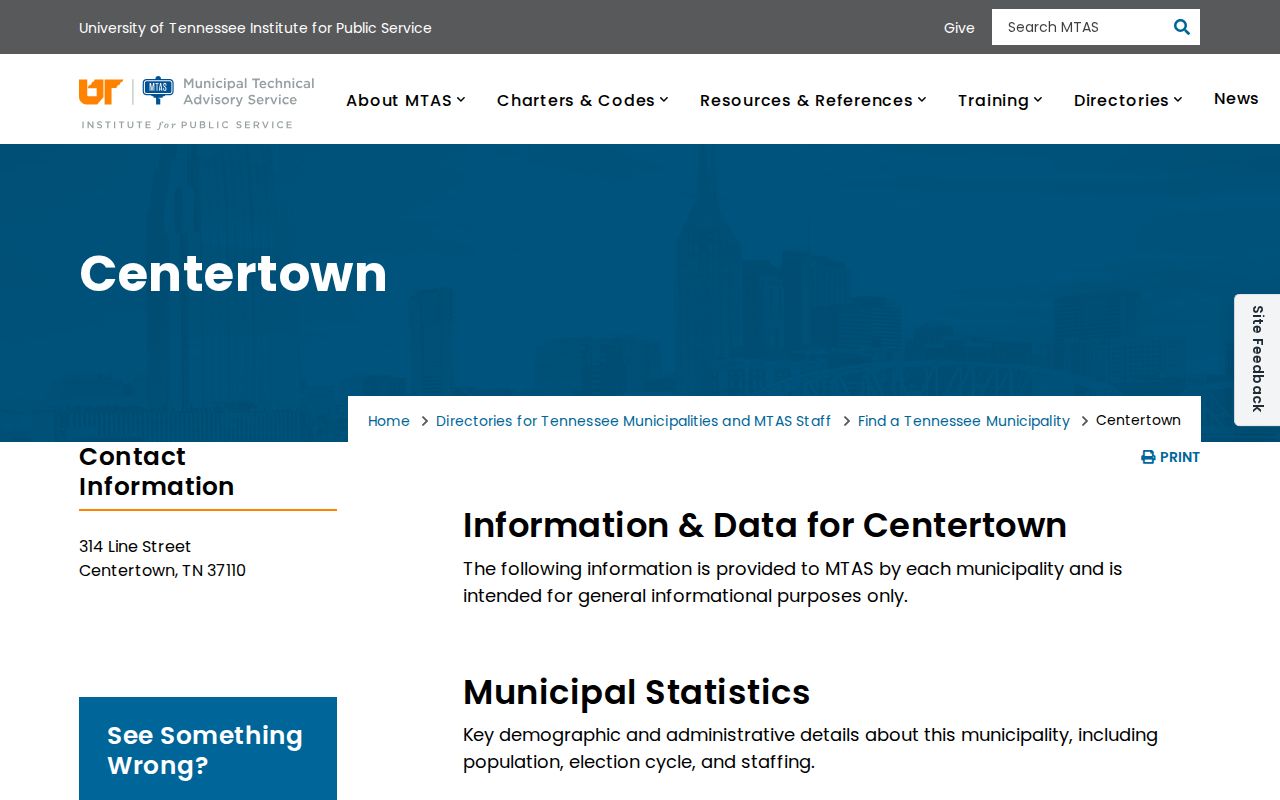This screenshot has width=1280, height=800.
Task: Go to the News page
Action: point(1236,98)
